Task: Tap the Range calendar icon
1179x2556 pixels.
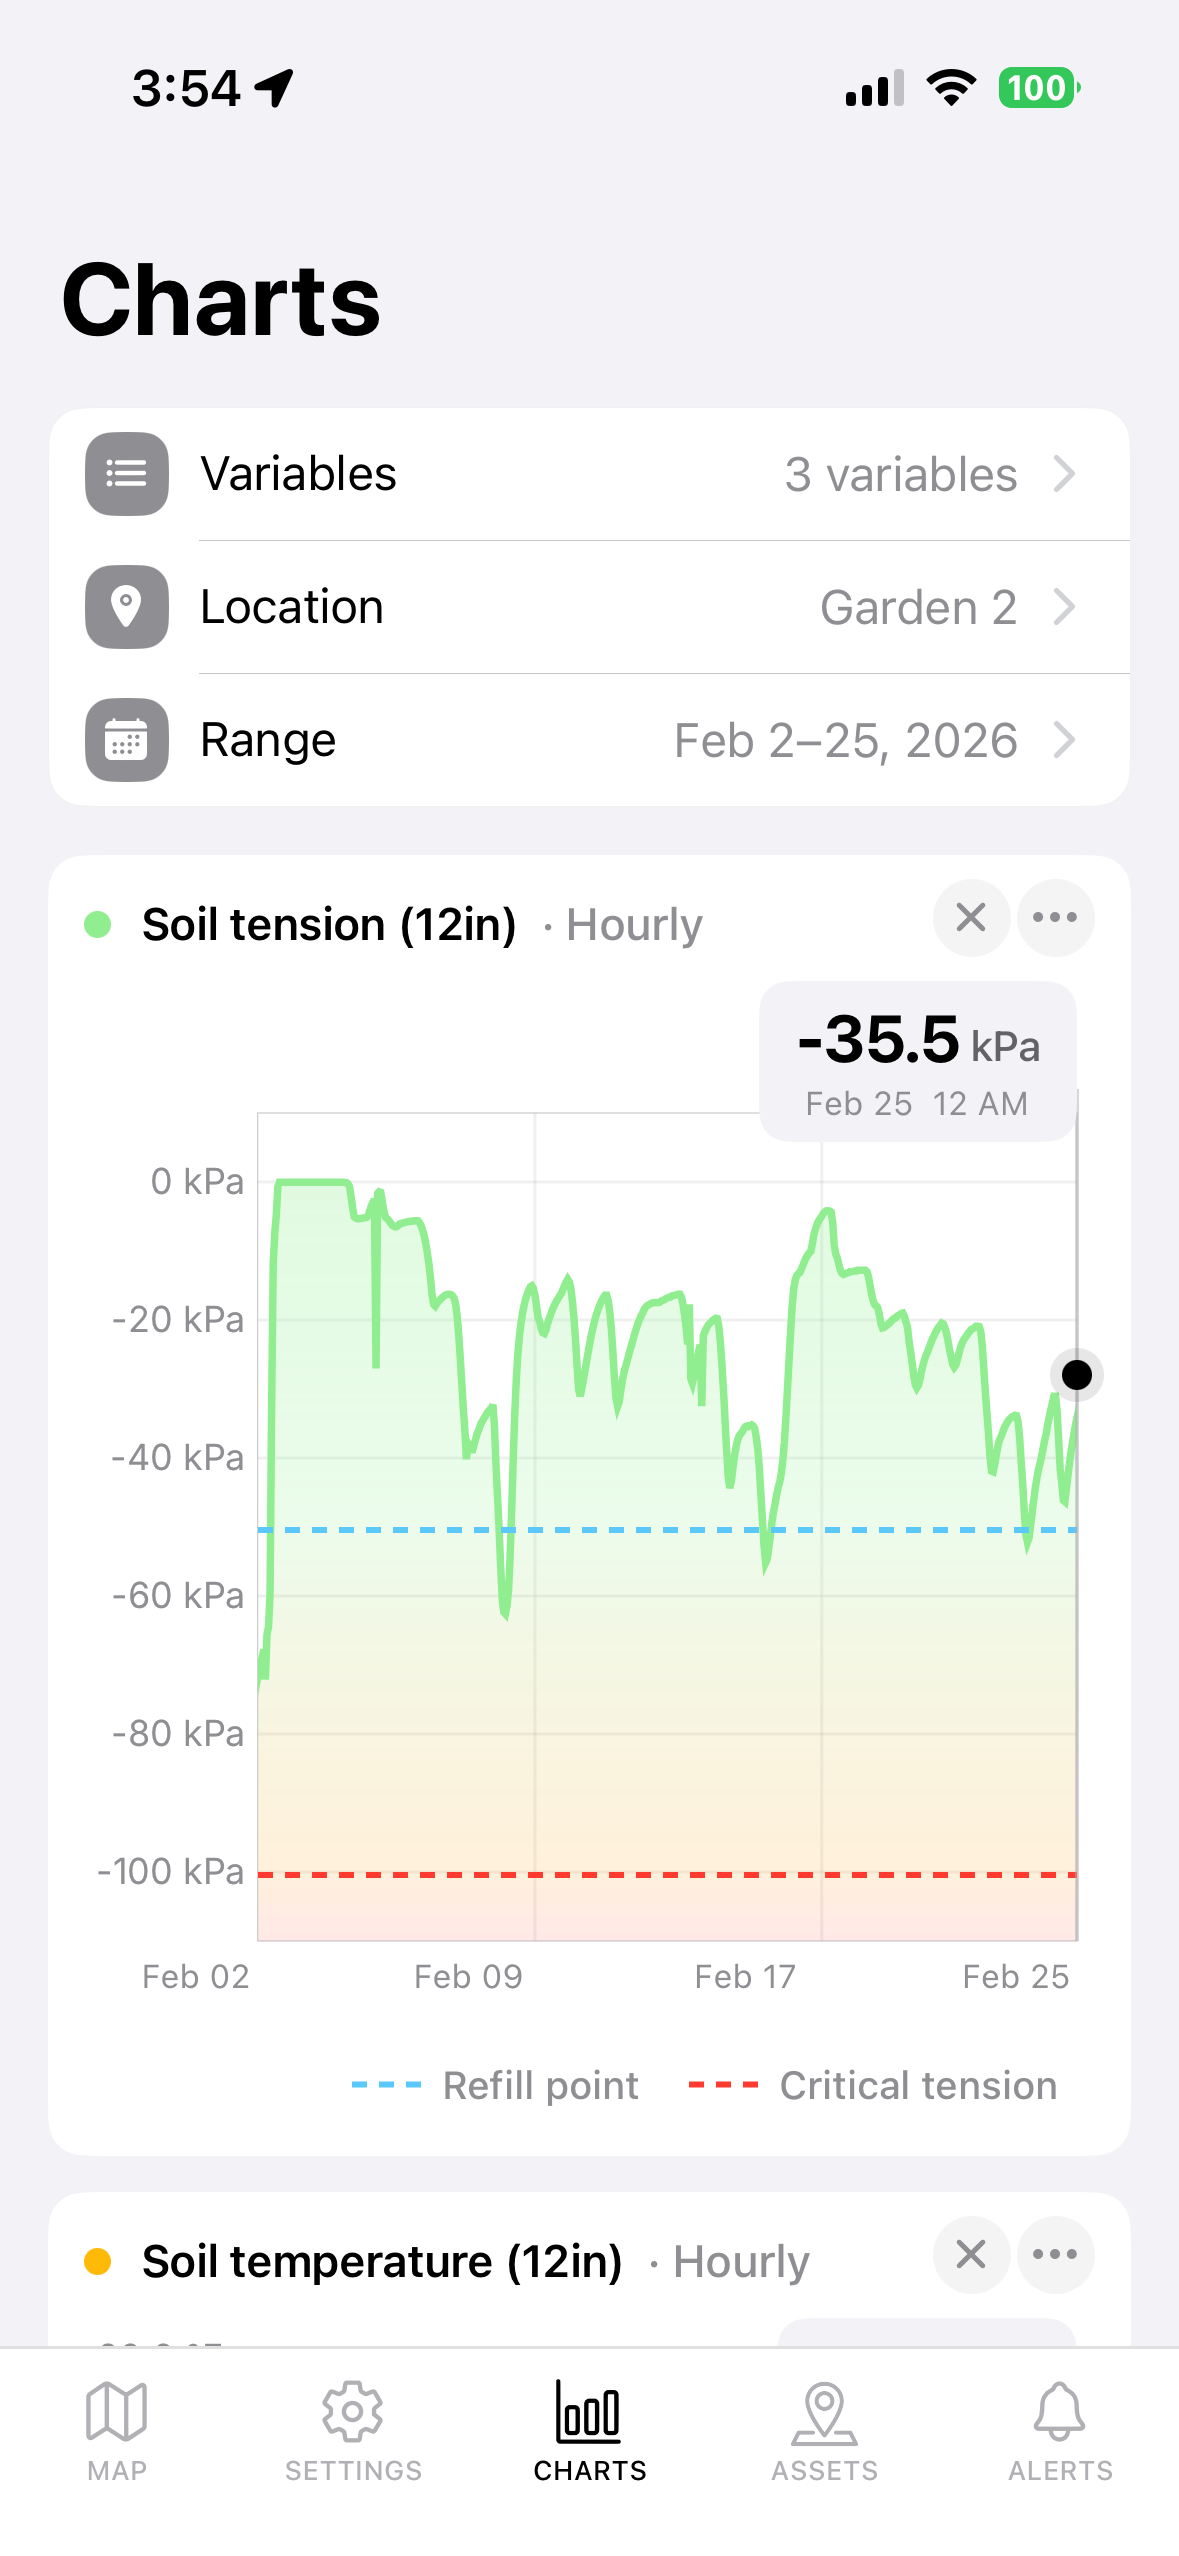Action: 127,740
